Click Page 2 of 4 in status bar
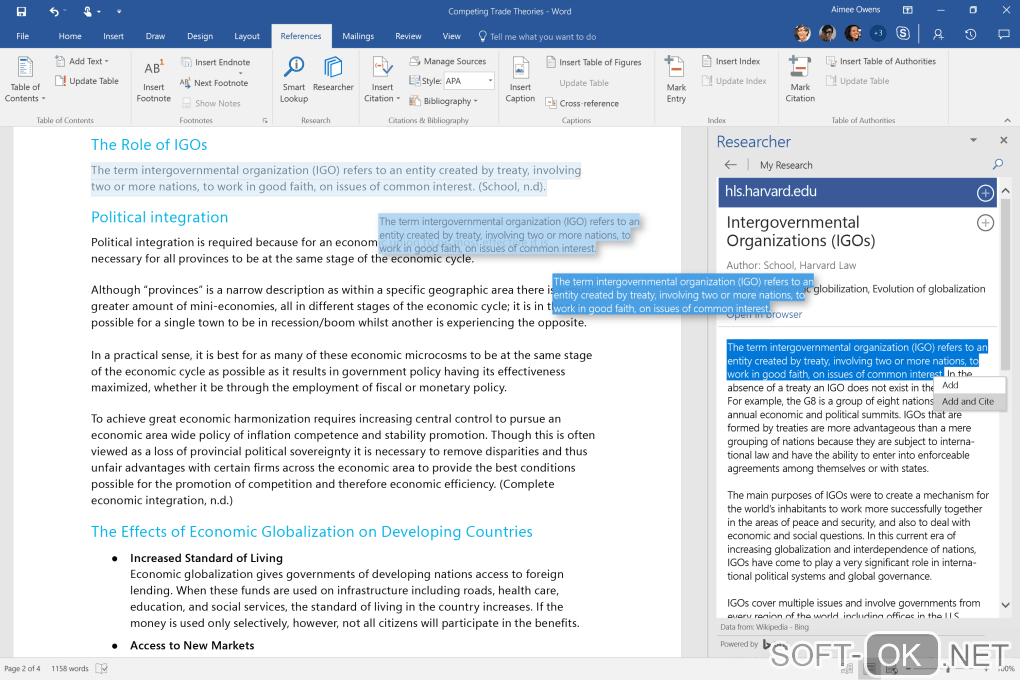This screenshot has width=1020, height=680. pyautogui.click(x=22, y=668)
